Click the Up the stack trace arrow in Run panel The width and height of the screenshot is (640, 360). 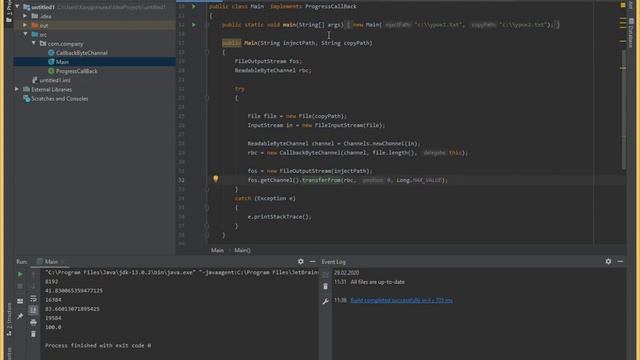click(x=33, y=274)
